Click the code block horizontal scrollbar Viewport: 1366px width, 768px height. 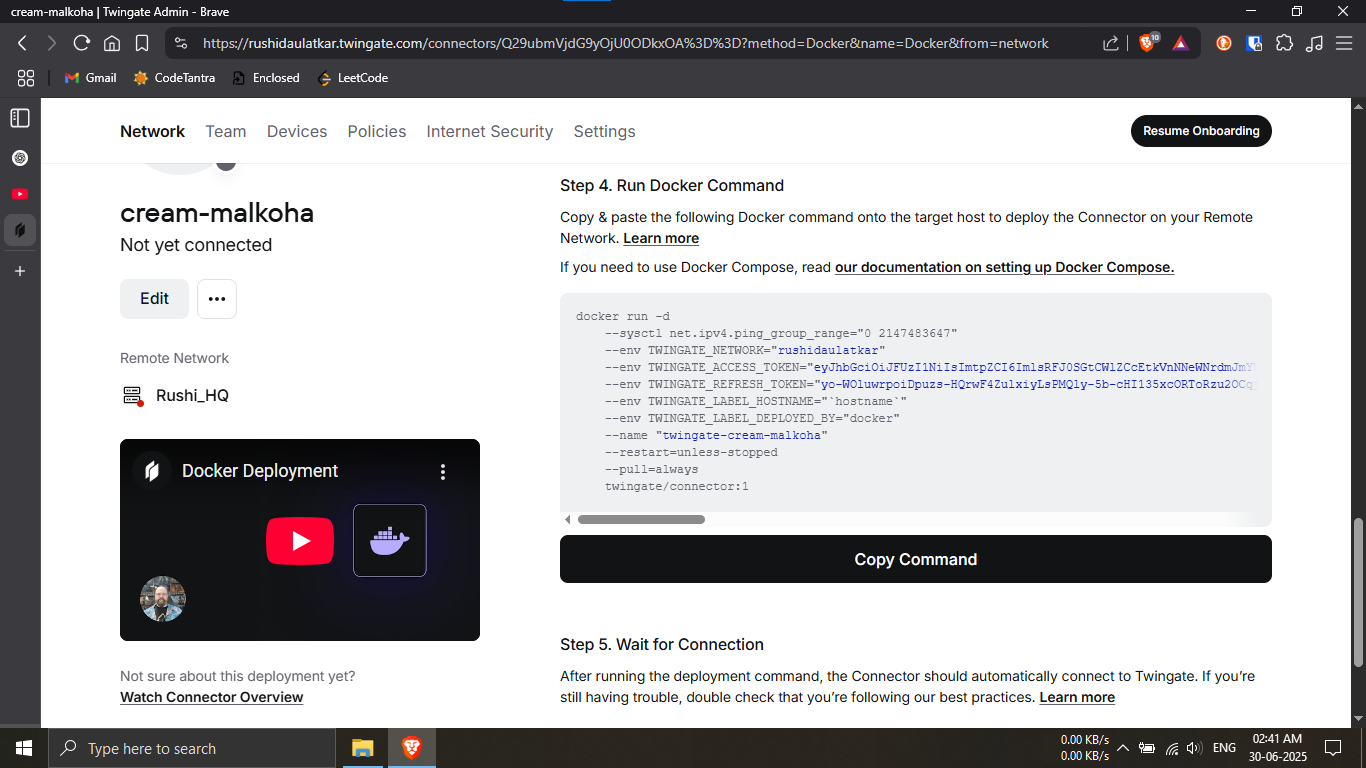click(641, 519)
